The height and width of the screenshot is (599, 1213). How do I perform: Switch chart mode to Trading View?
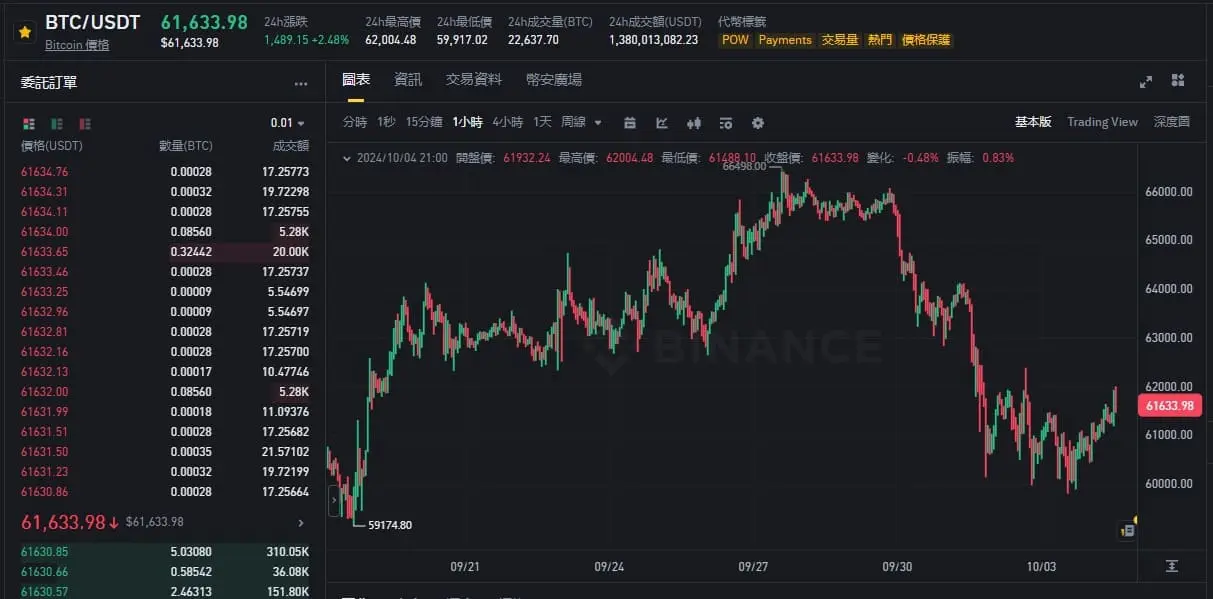coord(1102,122)
